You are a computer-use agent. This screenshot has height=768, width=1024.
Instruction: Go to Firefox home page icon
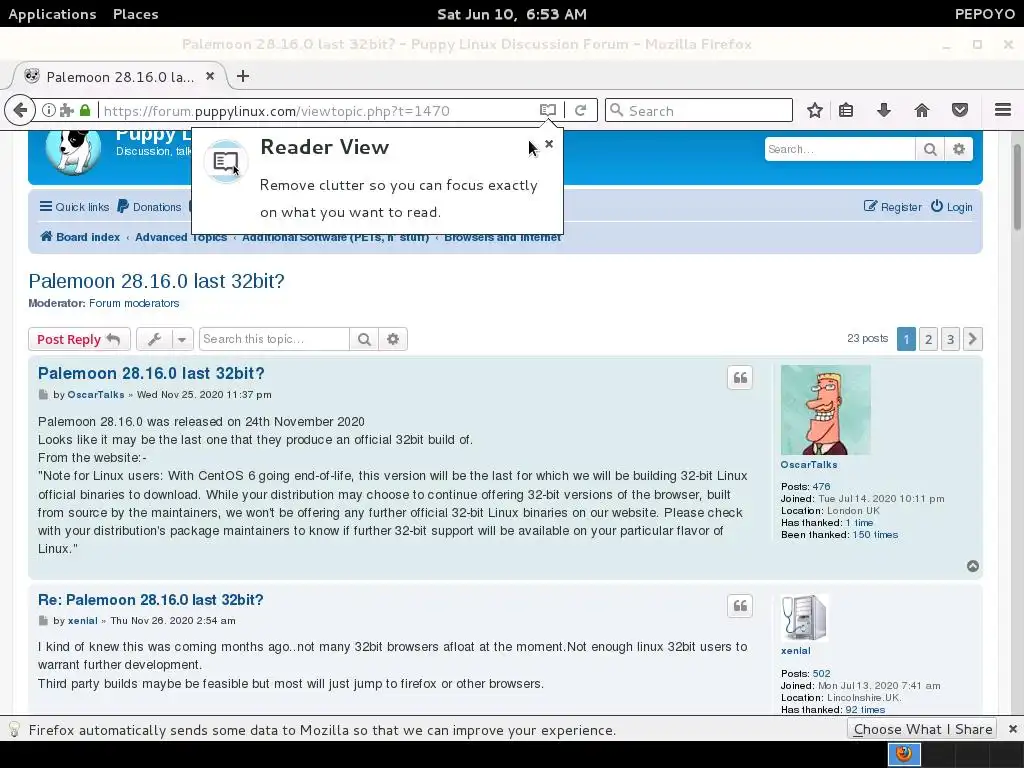pyautogui.click(x=921, y=110)
